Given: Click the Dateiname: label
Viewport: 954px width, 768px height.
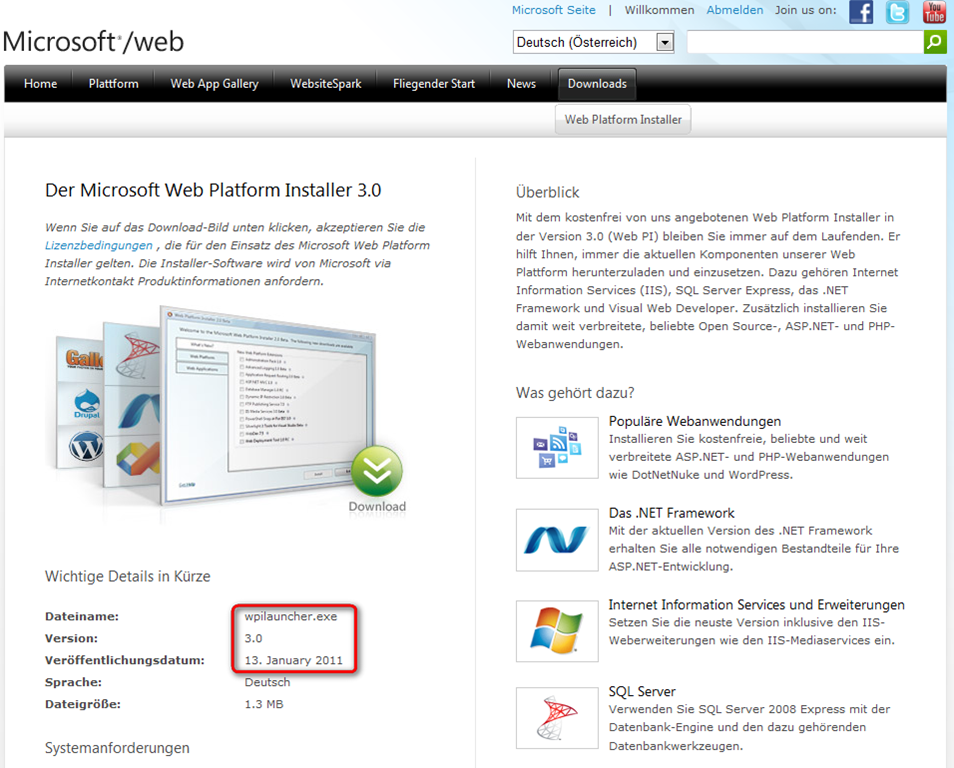Looking at the screenshot, I should (82, 616).
